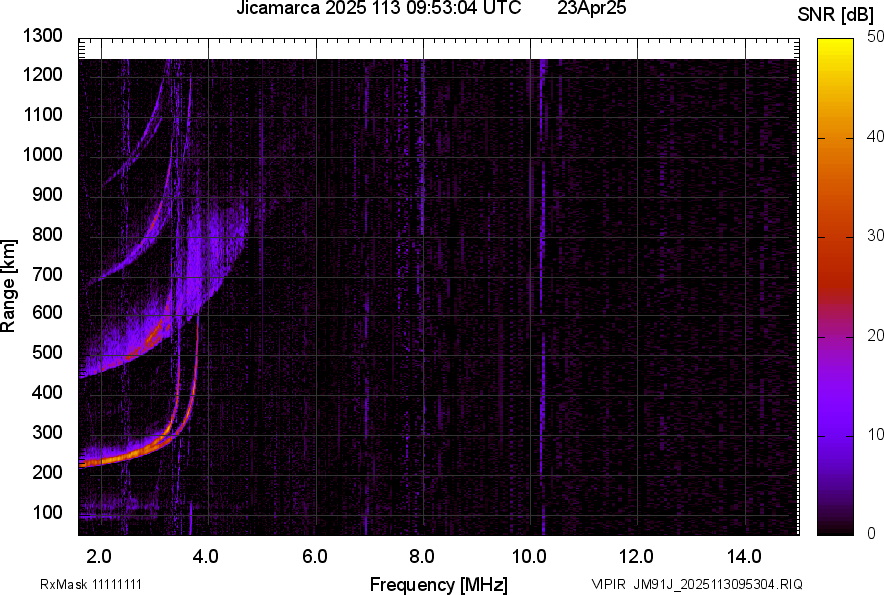
Task: Click the range tick label '600'
Action: [x=47, y=312]
